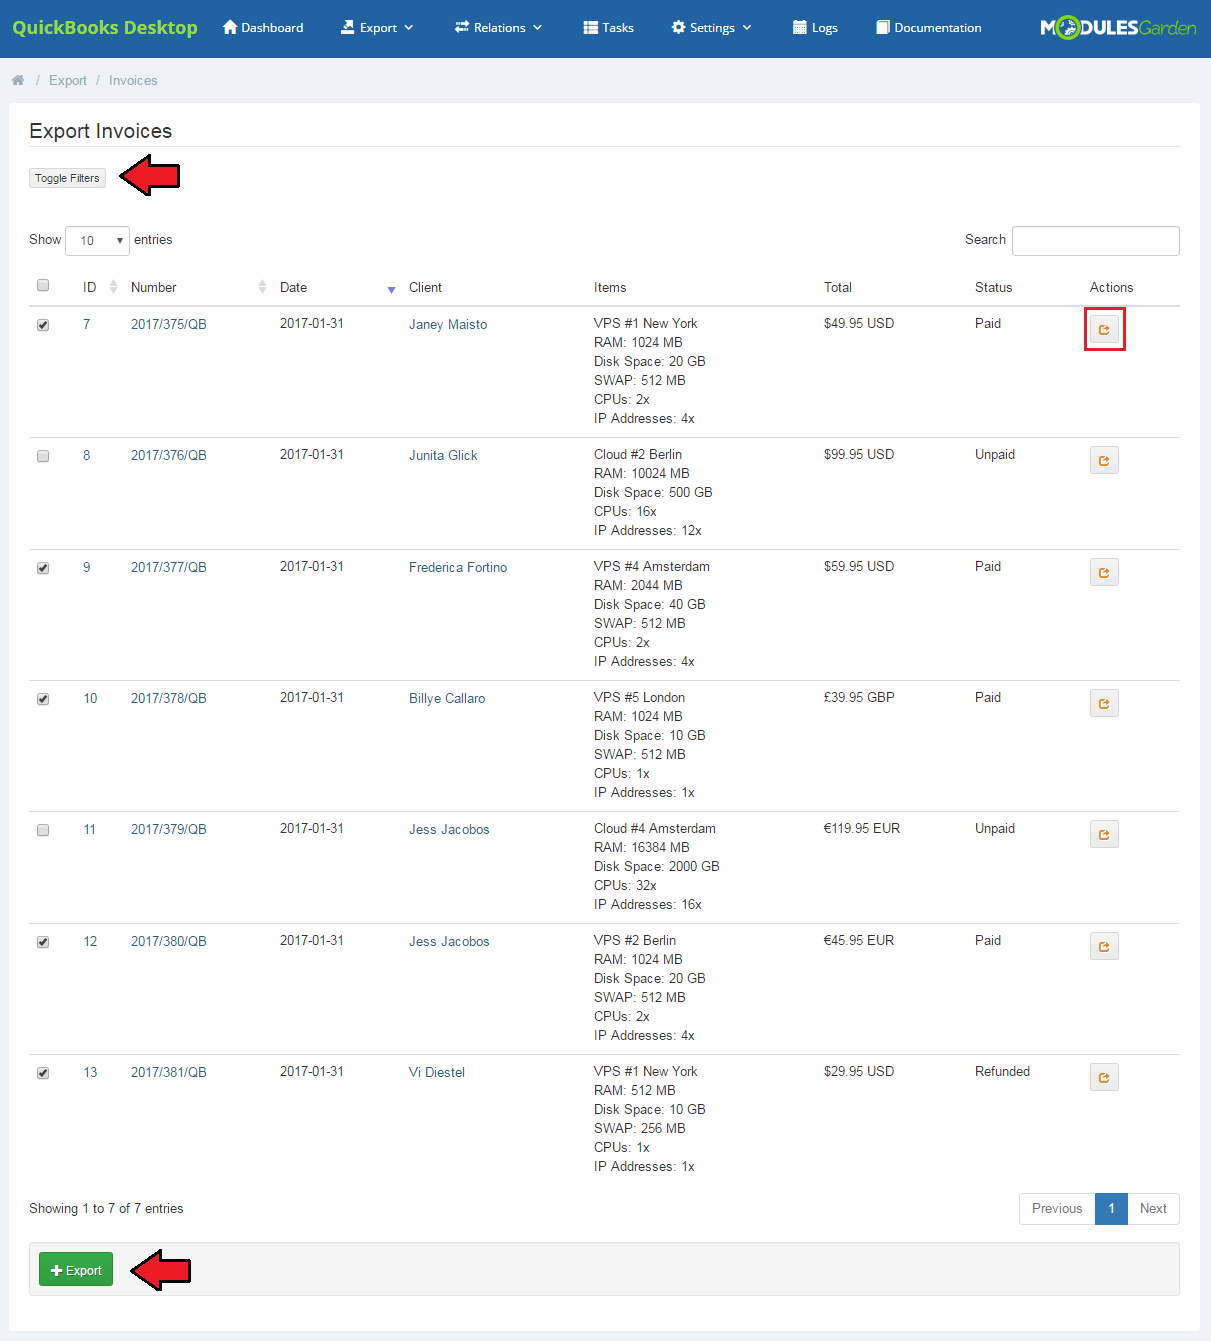Go to the Previous page
The height and width of the screenshot is (1341, 1211).
pos(1057,1208)
